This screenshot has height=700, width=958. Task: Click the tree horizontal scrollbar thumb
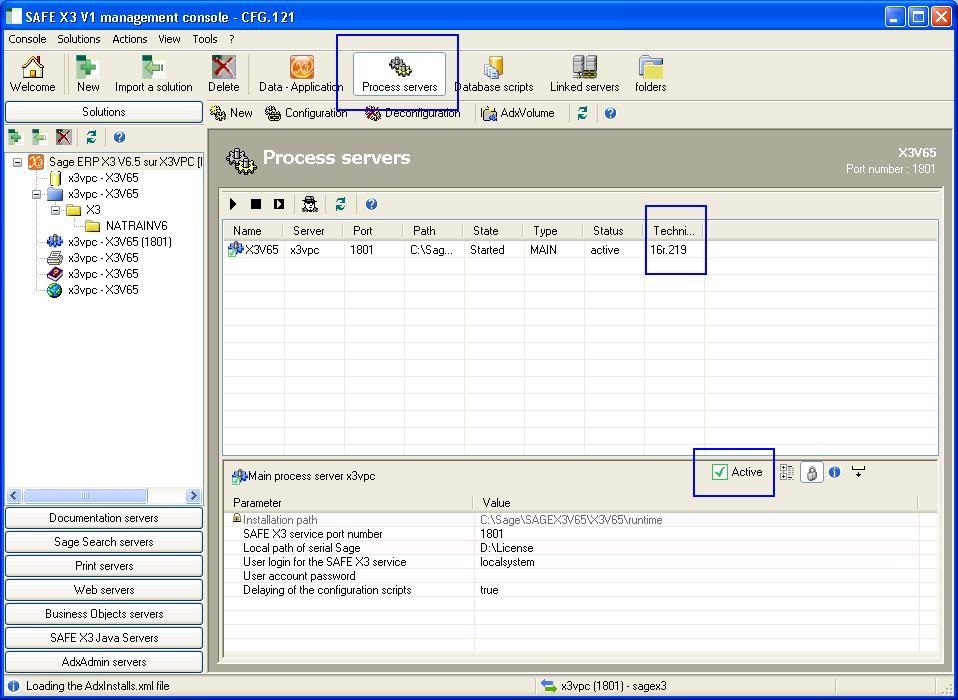85,495
